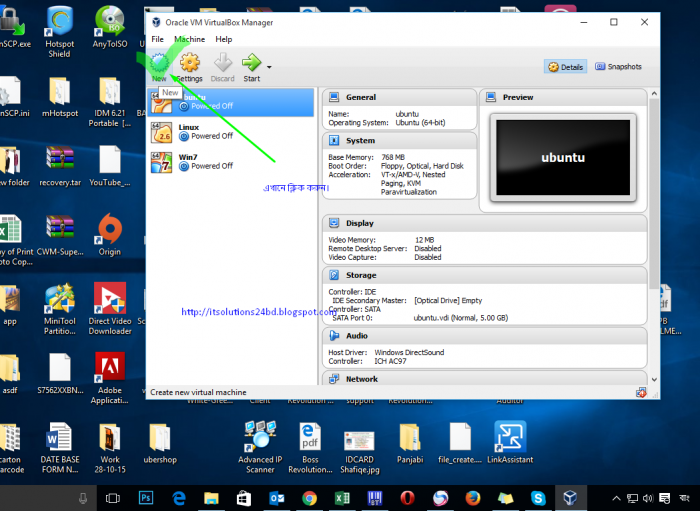Click the Network section adapter icon

[x=334, y=378]
